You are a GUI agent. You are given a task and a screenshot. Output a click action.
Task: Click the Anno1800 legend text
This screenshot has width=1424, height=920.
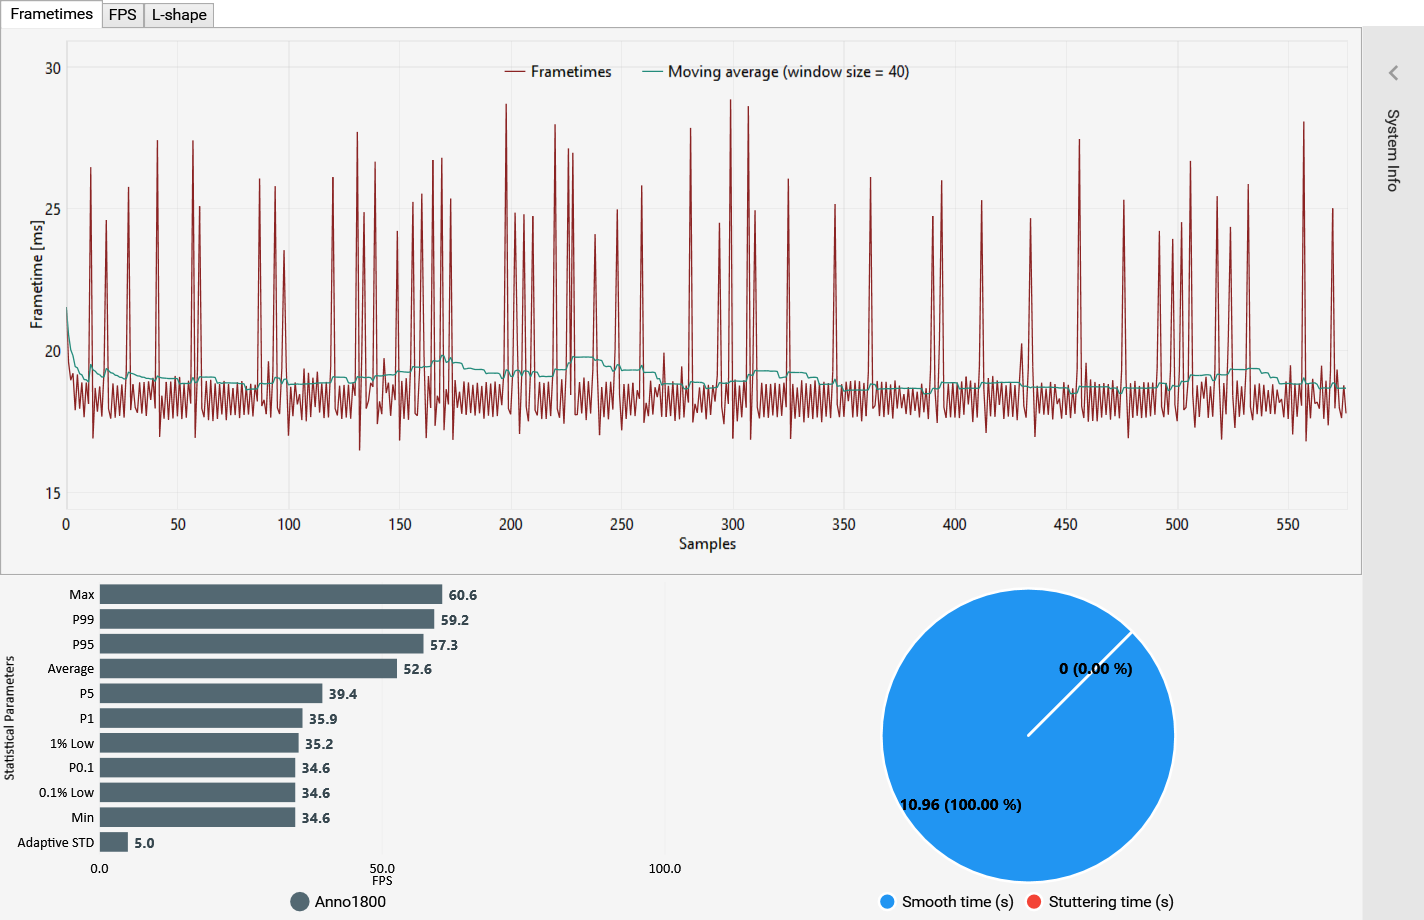tap(350, 902)
